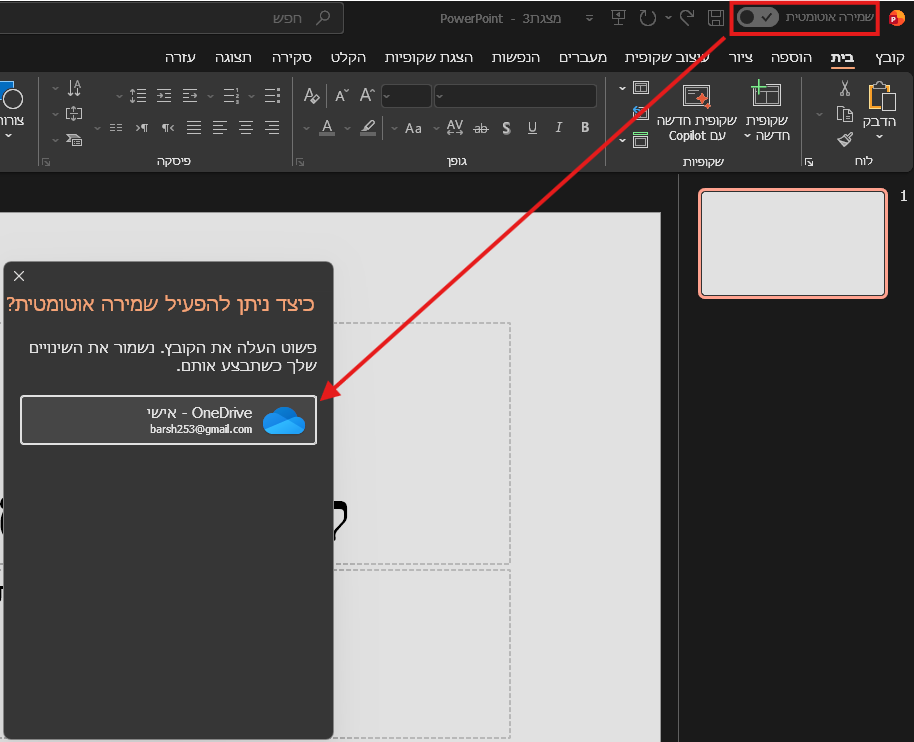
Task: Click the Bullets list icon
Action: coord(272,95)
